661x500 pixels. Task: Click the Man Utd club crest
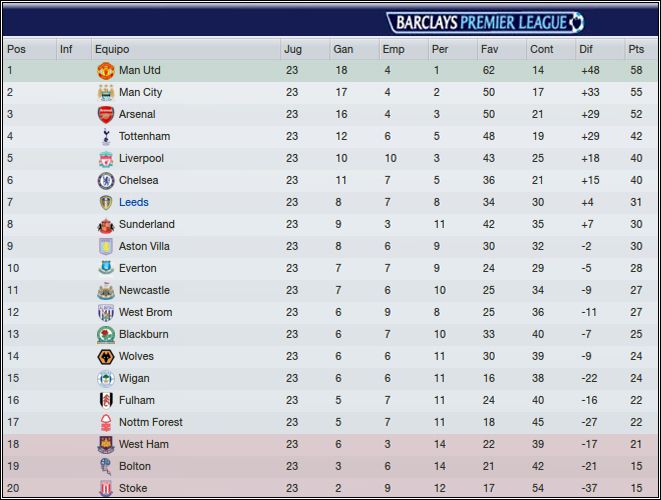(105, 70)
